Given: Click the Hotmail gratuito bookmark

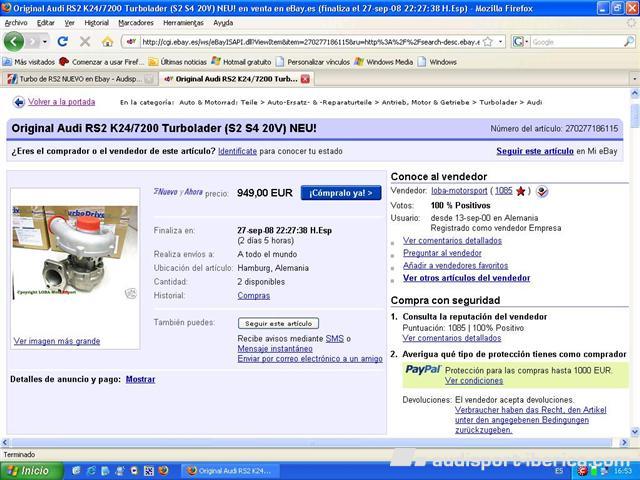Looking at the screenshot, I should (x=241, y=62).
